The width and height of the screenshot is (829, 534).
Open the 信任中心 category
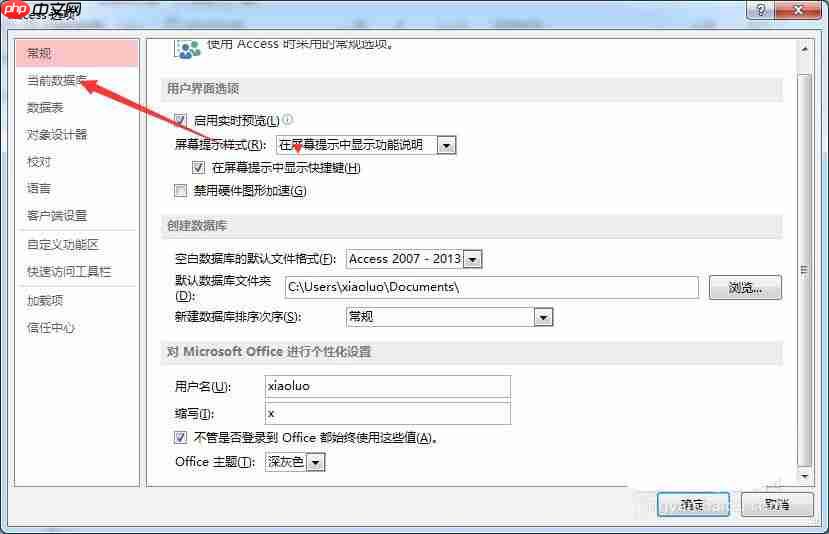pos(51,328)
